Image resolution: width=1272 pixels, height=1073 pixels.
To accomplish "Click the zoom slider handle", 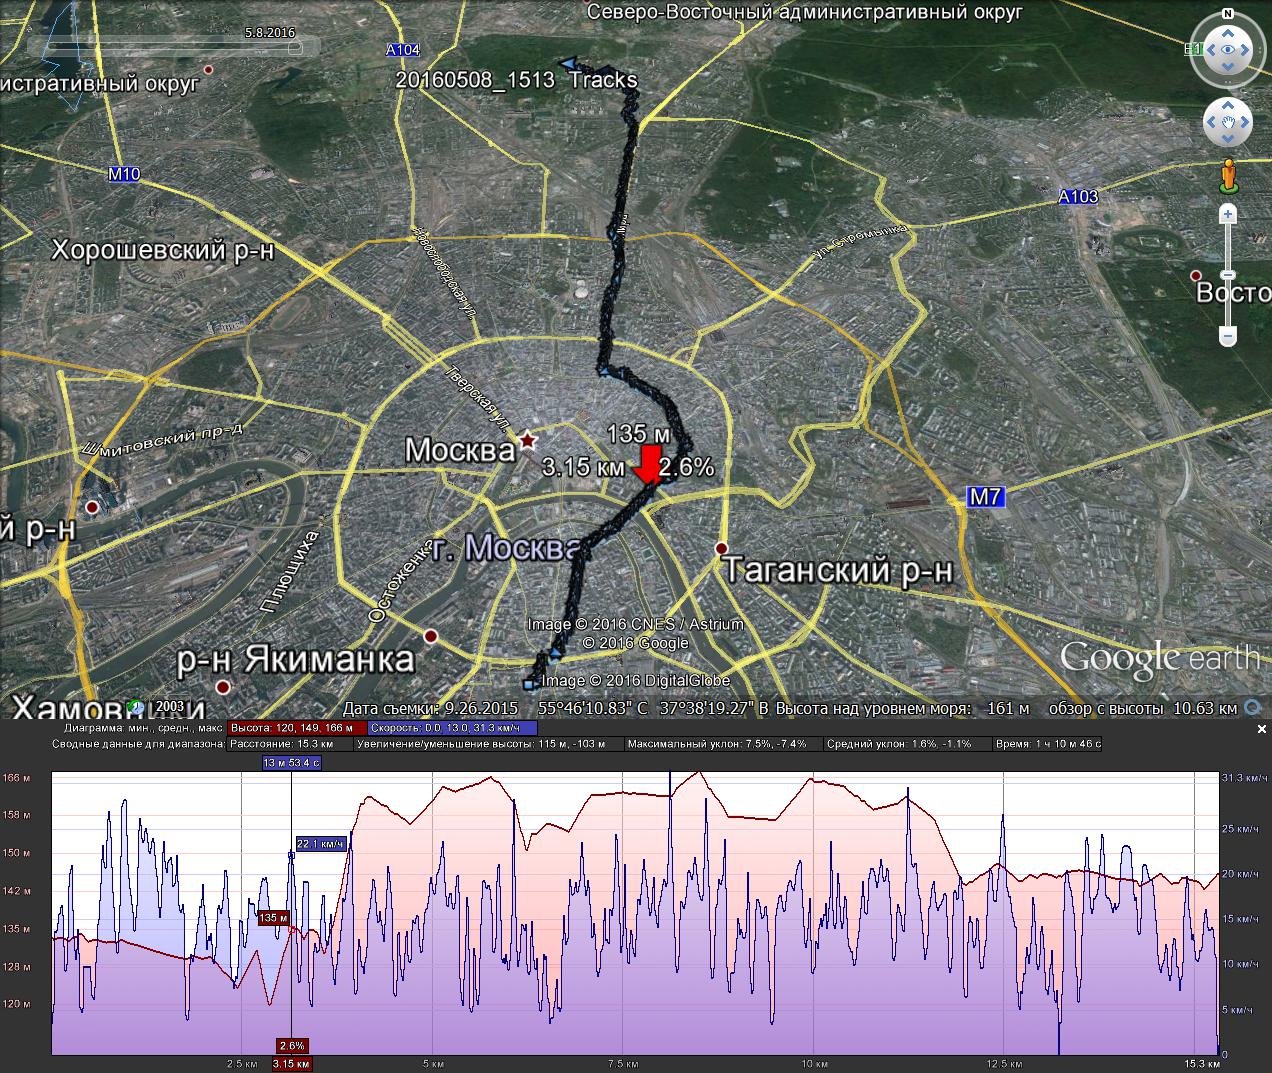I will 1228,275.
